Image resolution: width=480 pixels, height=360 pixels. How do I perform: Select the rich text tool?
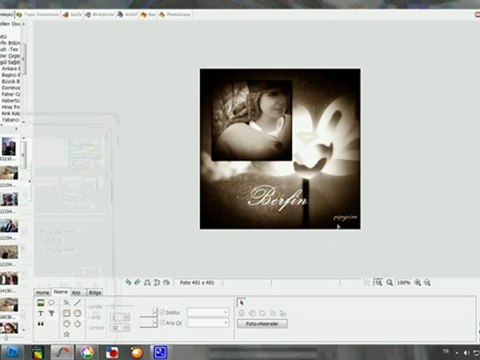point(51,313)
